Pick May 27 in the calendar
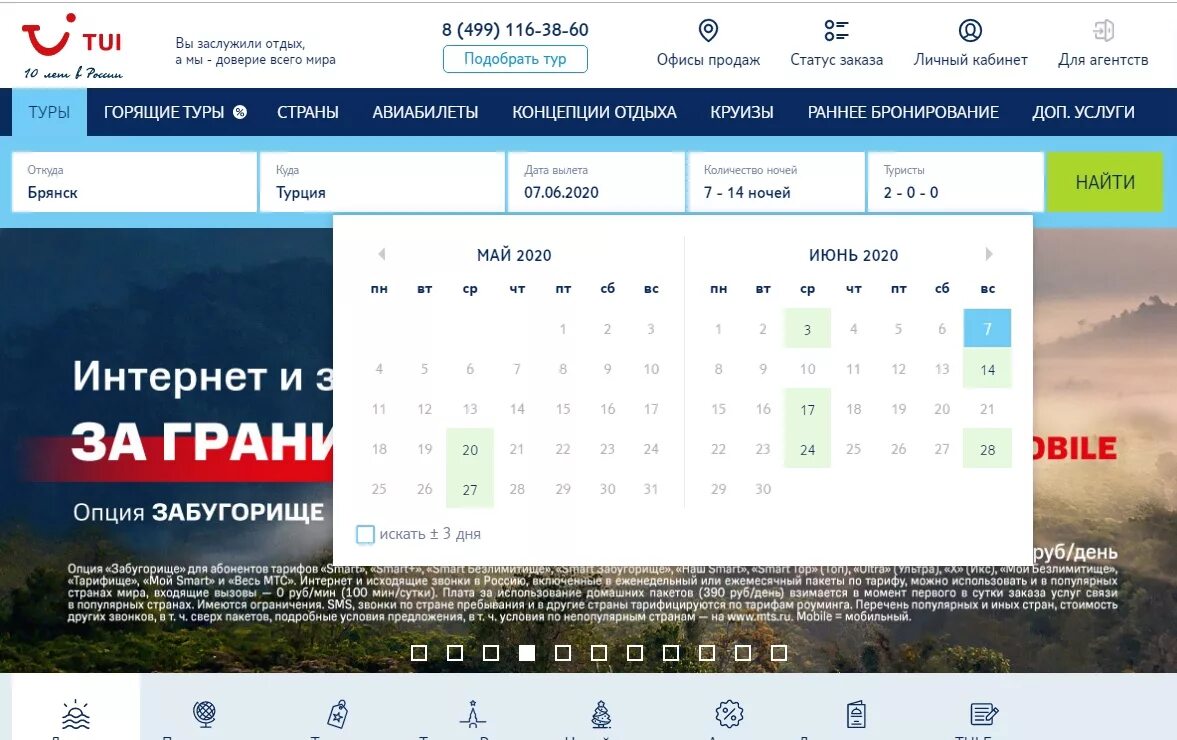The image size is (1177, 740). [470, 489]
